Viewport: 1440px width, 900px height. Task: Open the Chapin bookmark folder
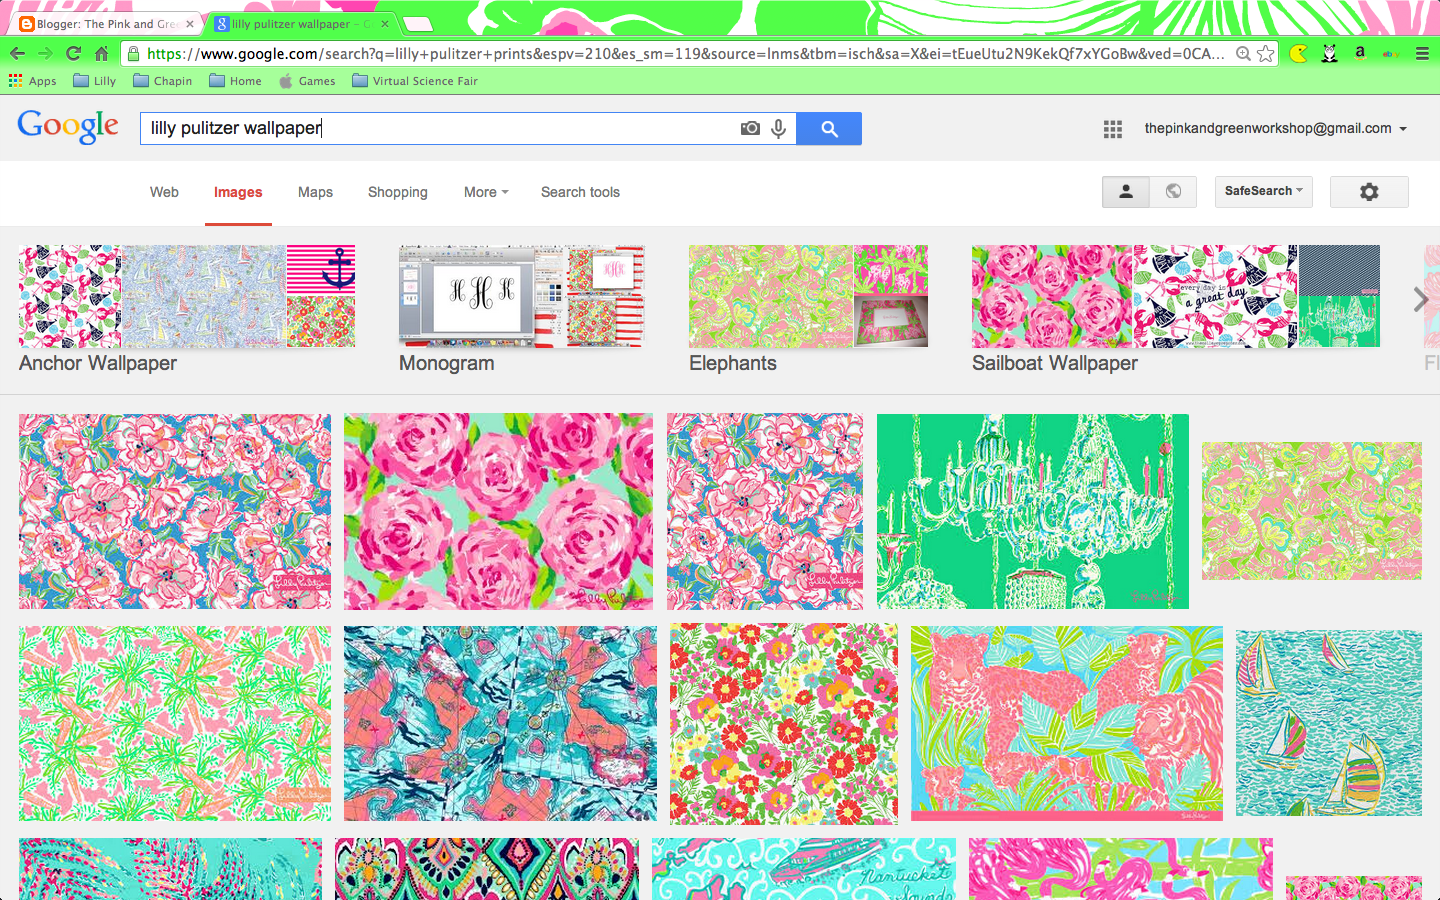163,81
